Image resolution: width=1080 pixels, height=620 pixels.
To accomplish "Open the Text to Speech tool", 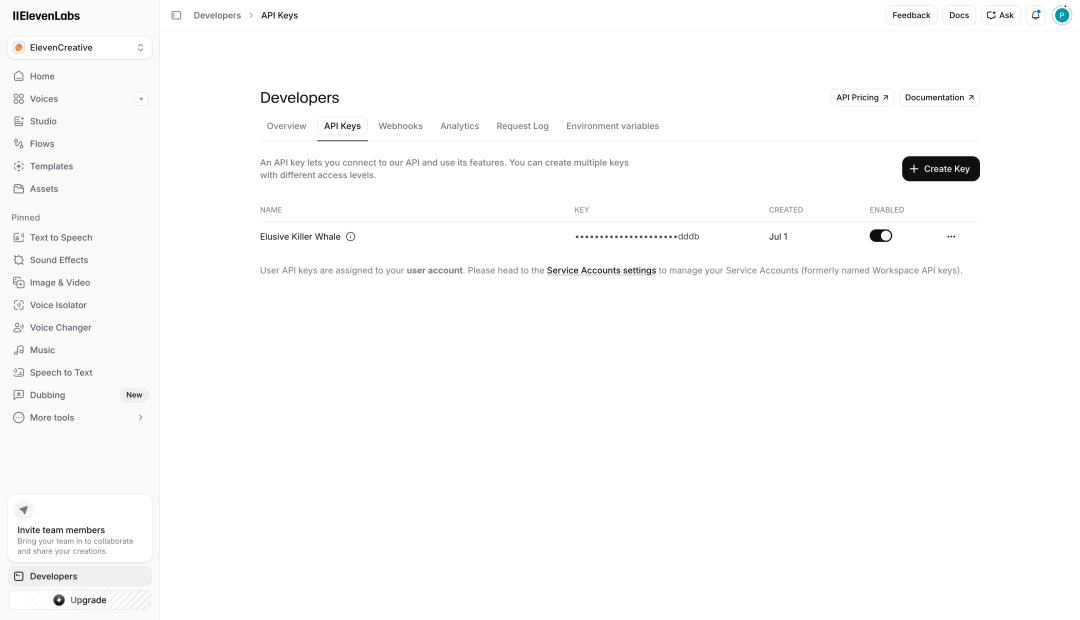I will click(x=80, y=238).
